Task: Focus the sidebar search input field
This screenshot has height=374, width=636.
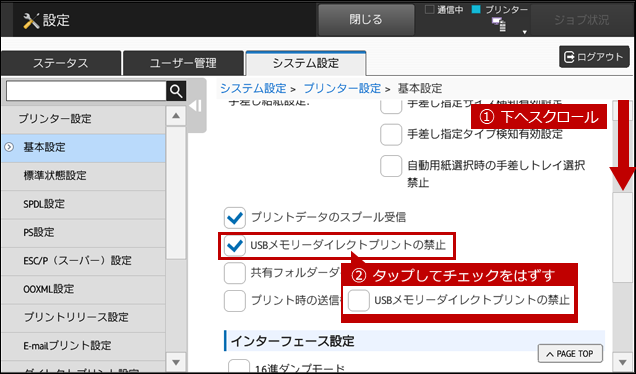Action: [86, 91]
